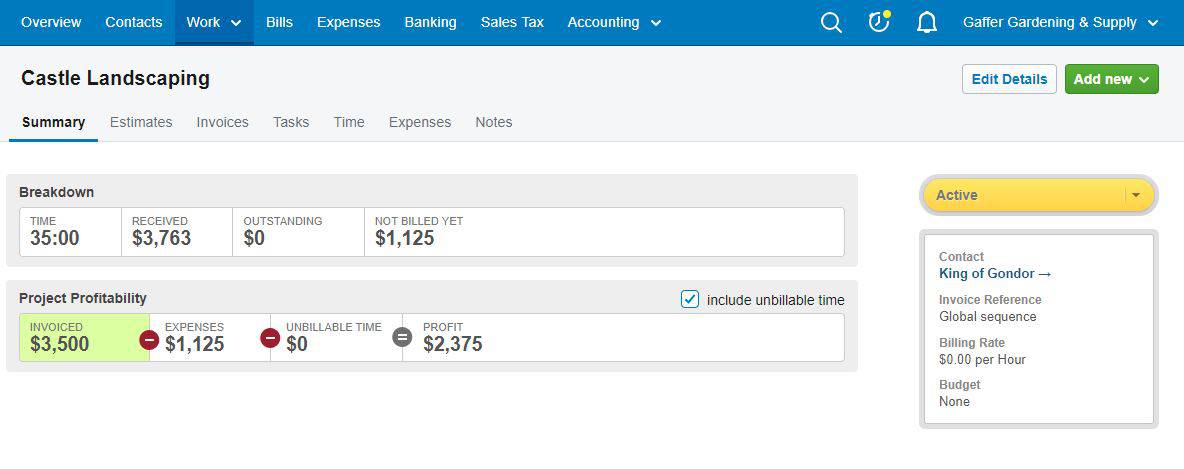Viewport: 1184px width, 469px height.
Task: Click the gray equals icon before Profit
Action: tap(402, 338)
